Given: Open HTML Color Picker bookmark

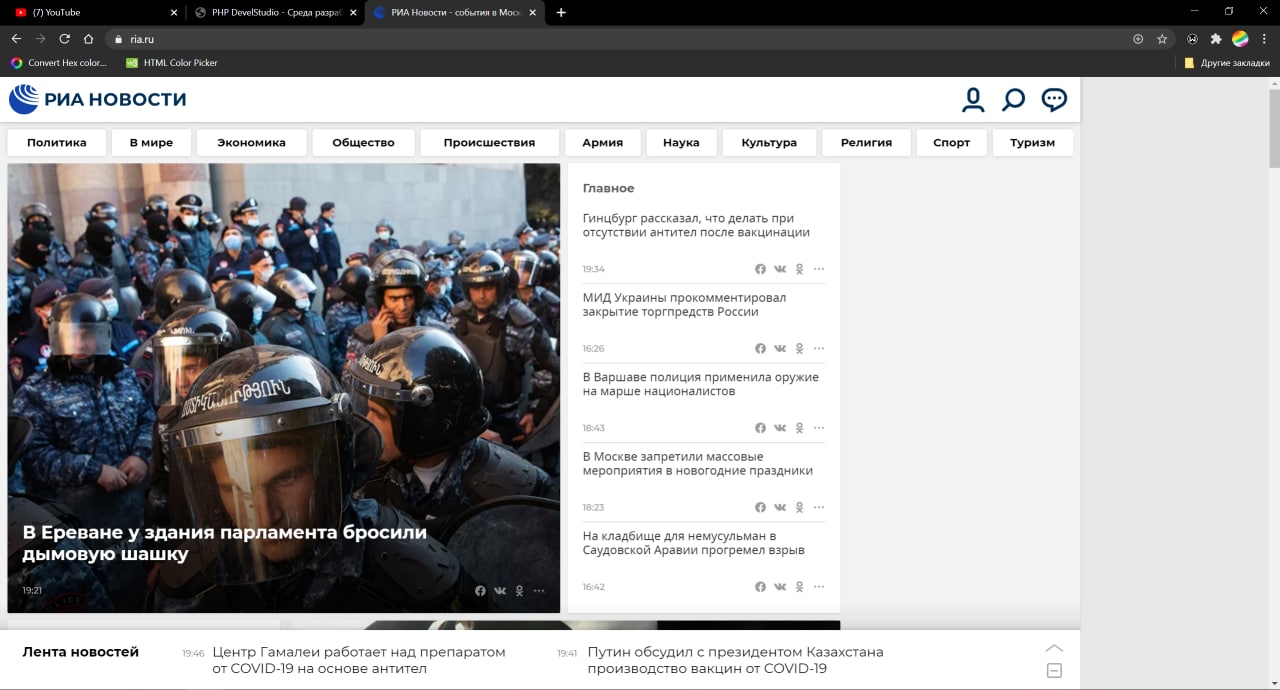Looking at the screenshot, I should (x=171, y=62).
